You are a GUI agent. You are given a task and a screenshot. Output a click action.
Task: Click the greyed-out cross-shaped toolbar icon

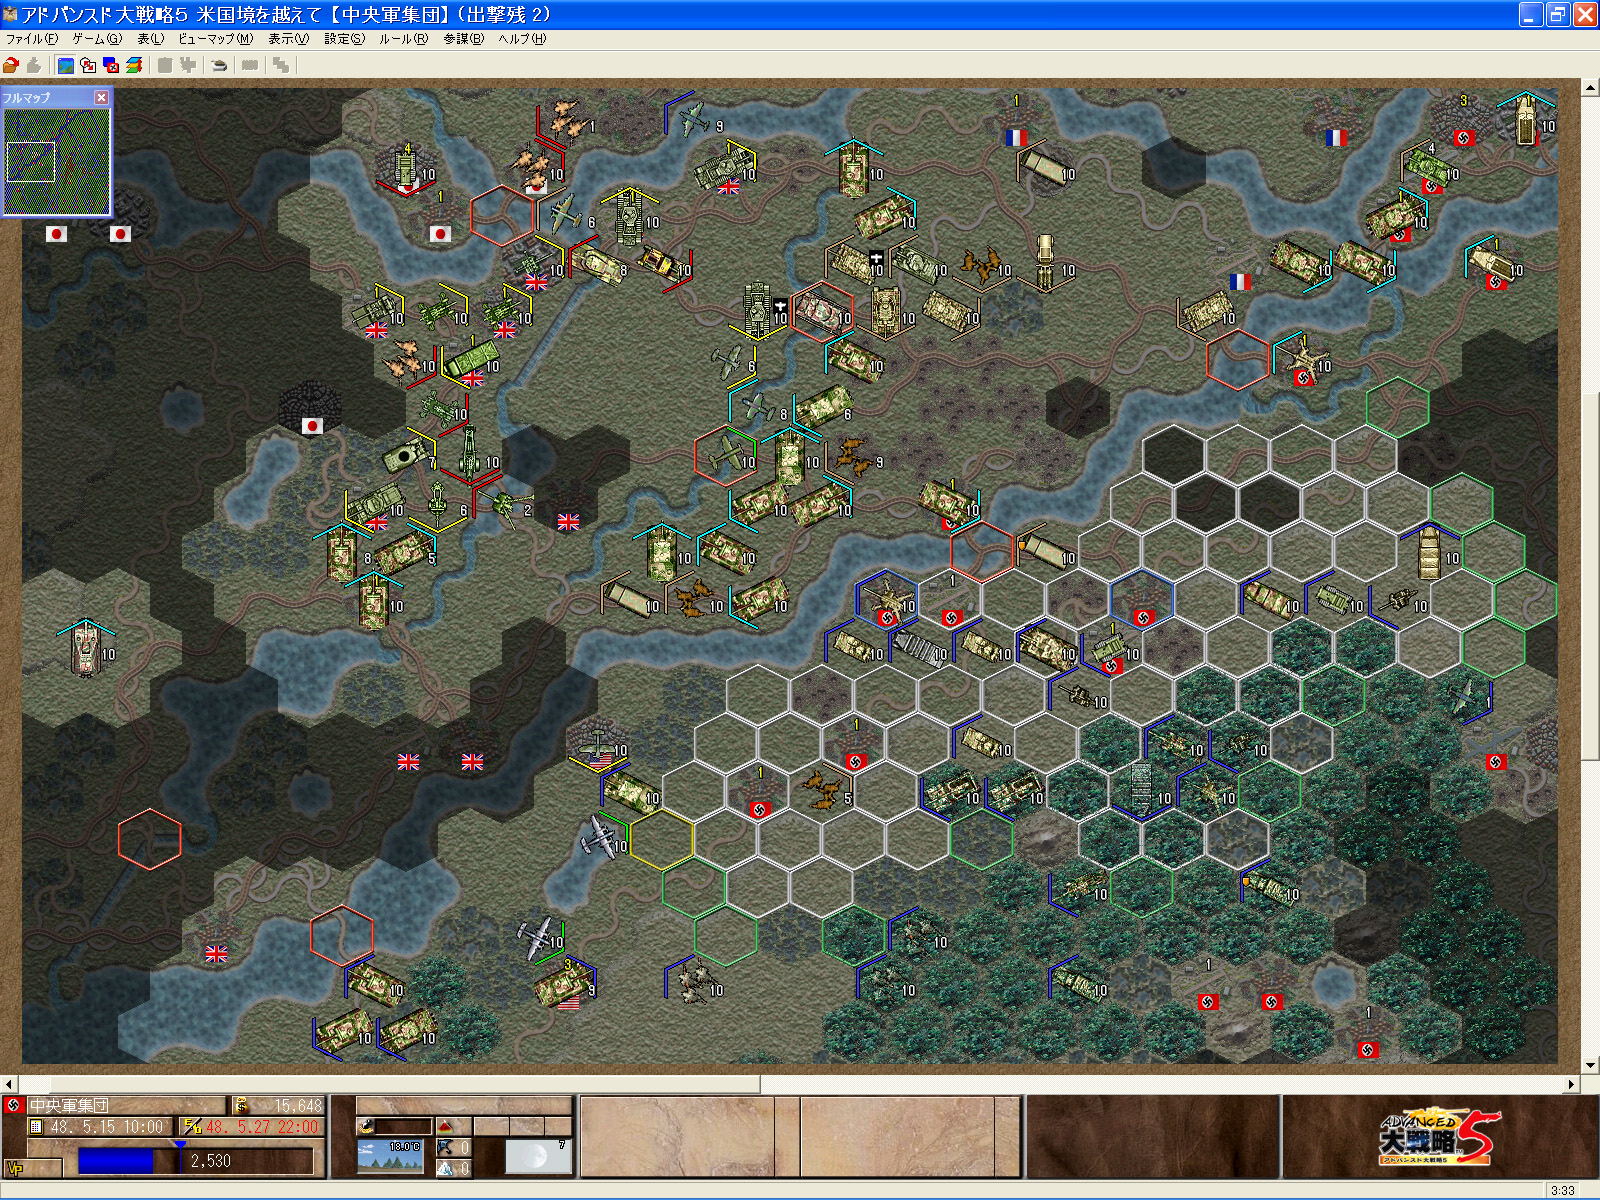tap(187, 65)
